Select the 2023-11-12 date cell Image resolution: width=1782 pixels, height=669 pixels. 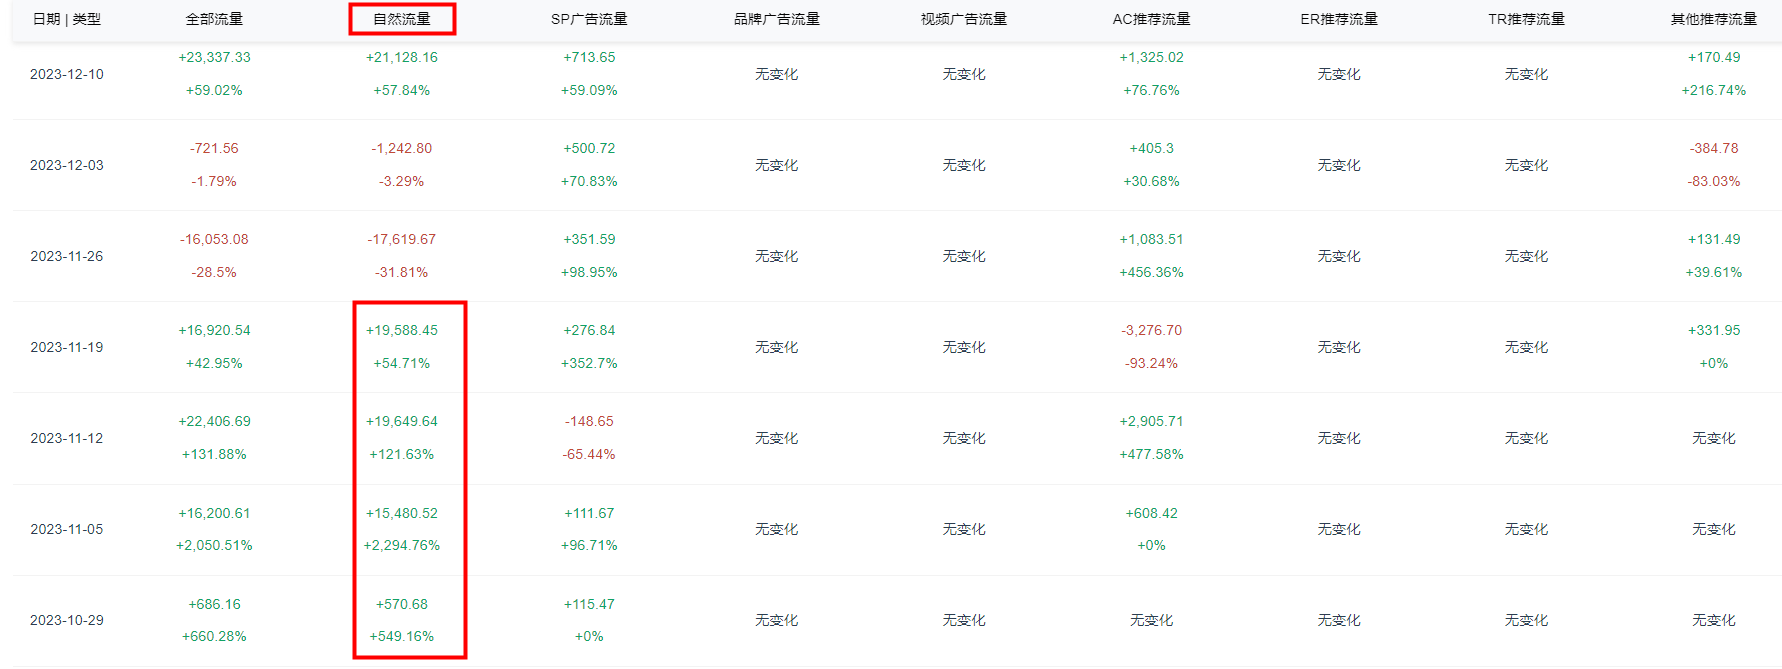67,438
